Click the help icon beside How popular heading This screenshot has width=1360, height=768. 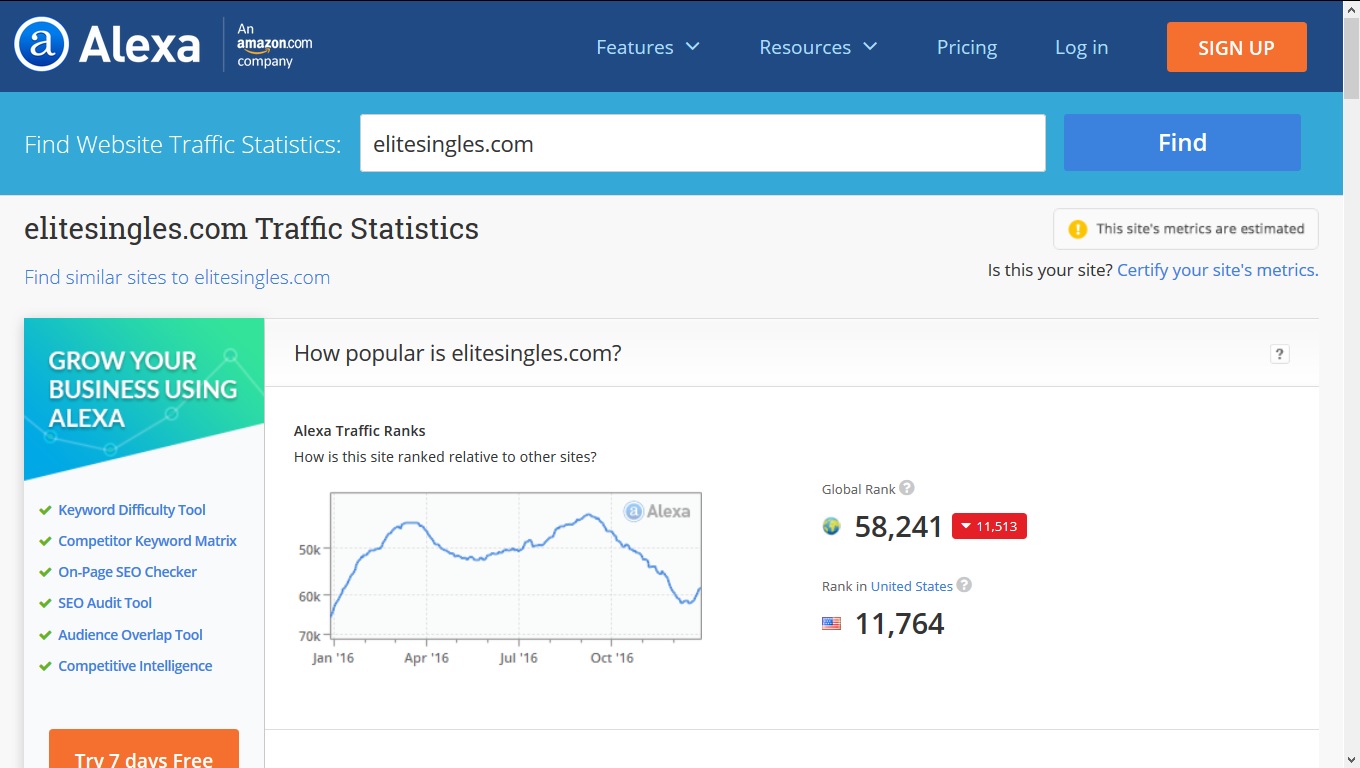point(1279,353)
